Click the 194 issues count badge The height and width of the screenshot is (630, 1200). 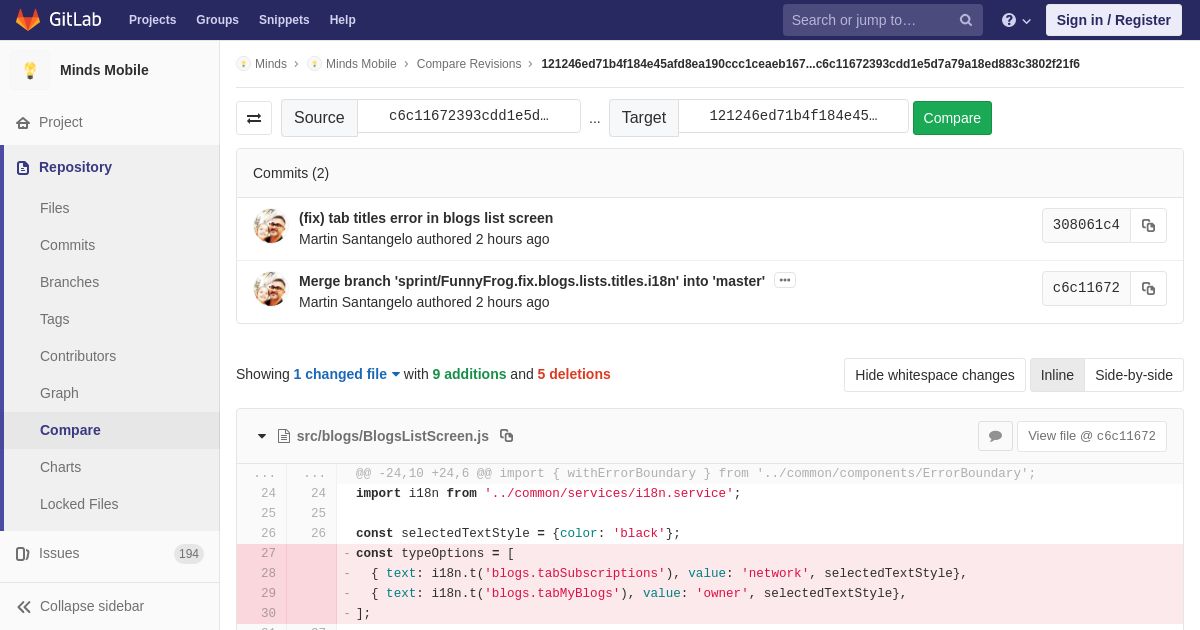[189, 554]
